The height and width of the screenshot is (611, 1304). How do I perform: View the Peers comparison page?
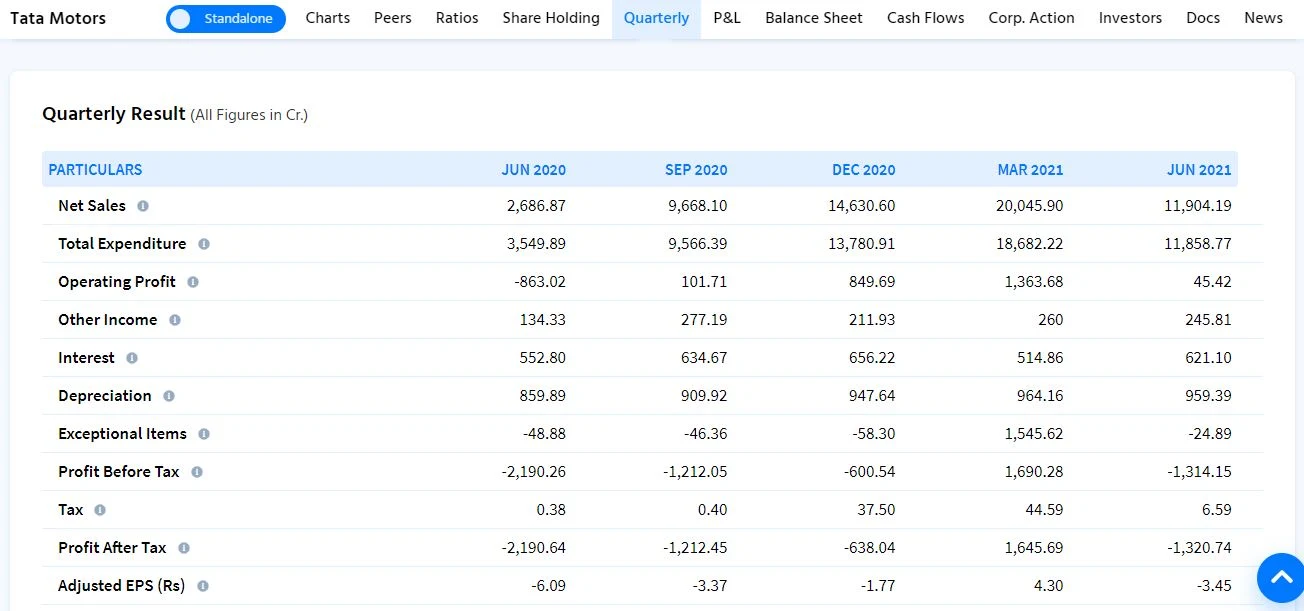[x=392, y=17]
